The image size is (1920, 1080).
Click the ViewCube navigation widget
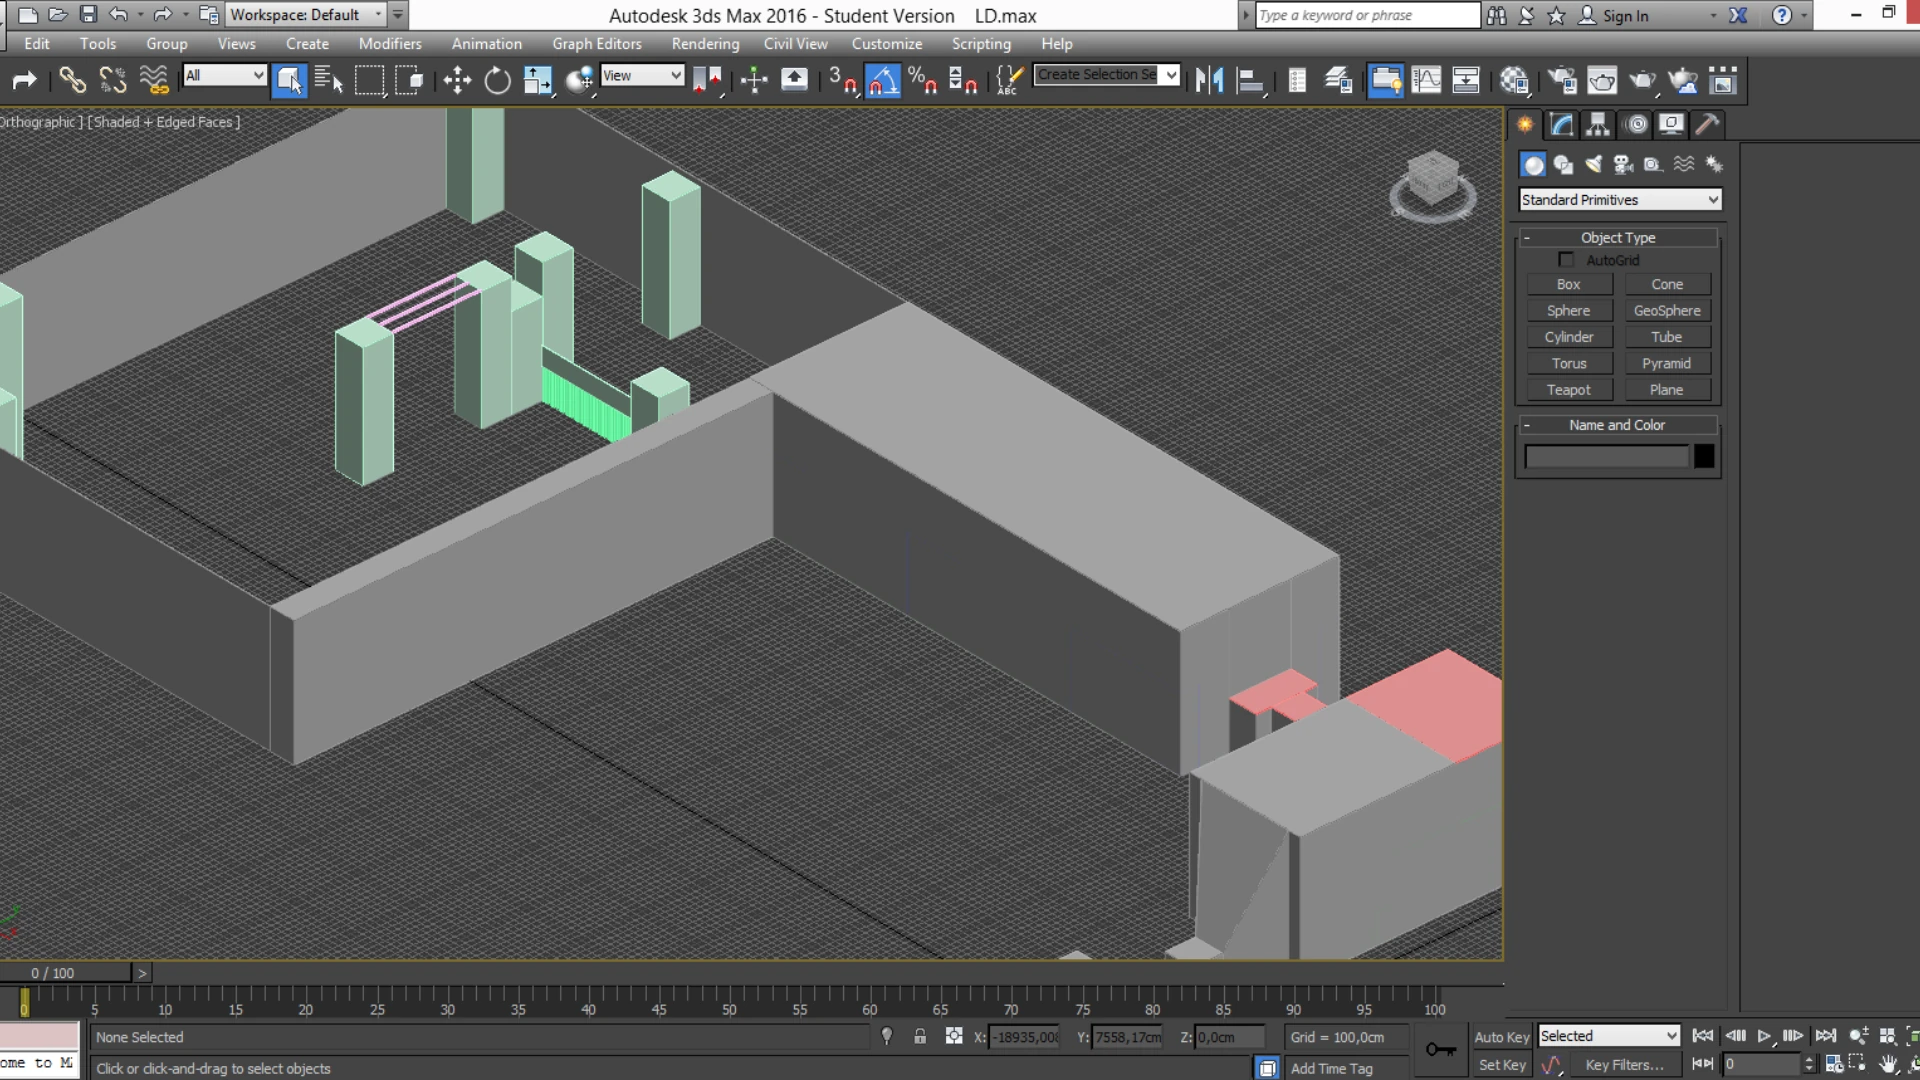point(1432,186)
